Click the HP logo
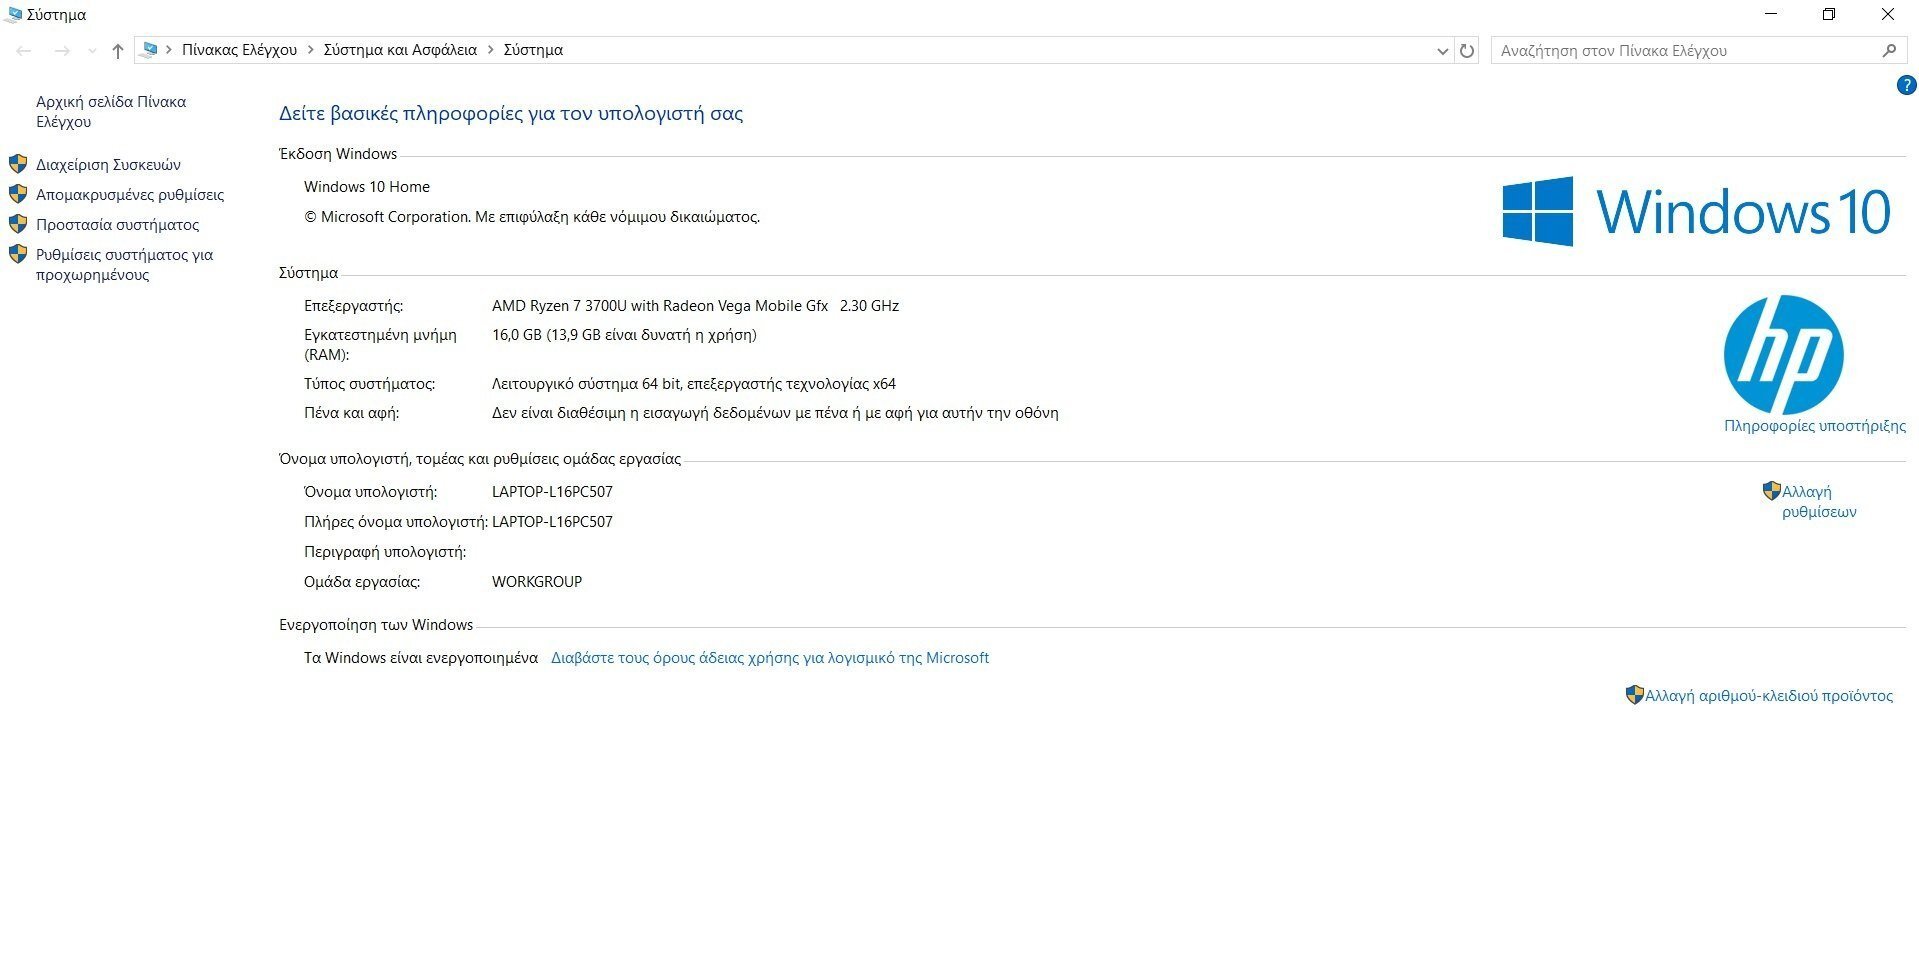Image resolution: width=1919 pixels, height=955 pixels. (1783, 354)
